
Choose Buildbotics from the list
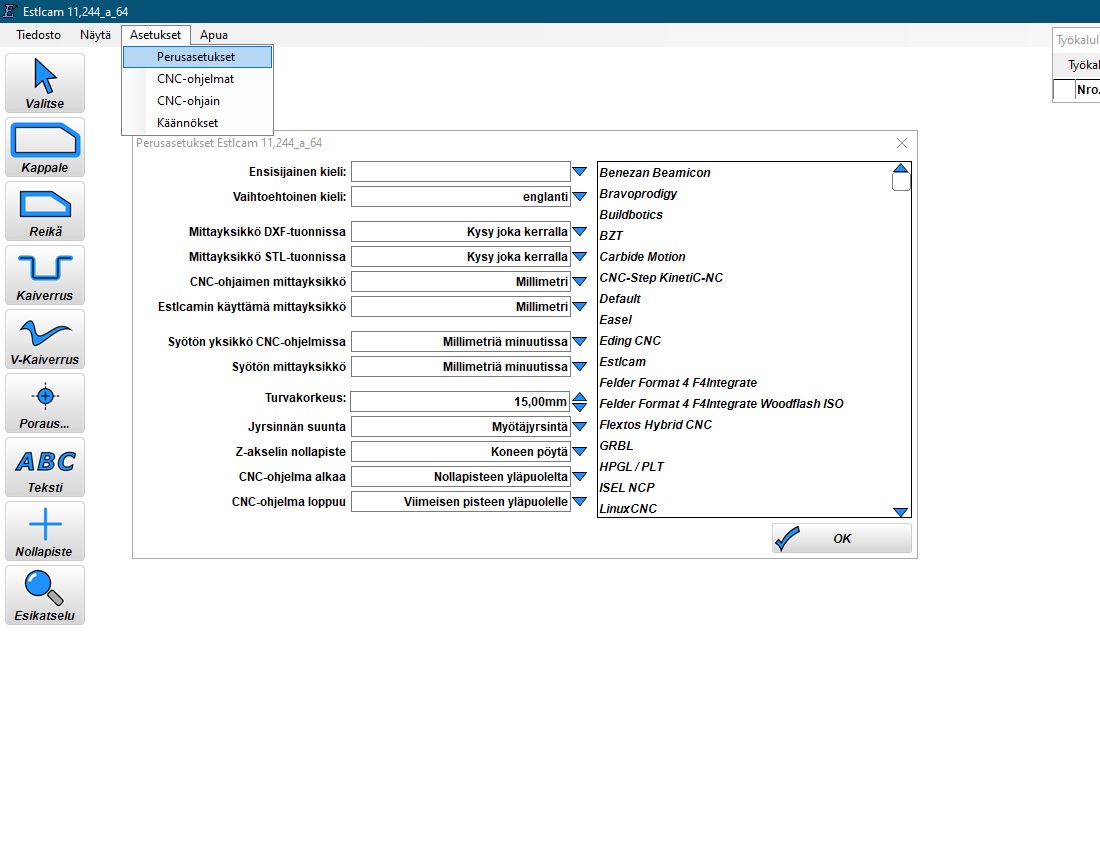[x=631, y=215]
